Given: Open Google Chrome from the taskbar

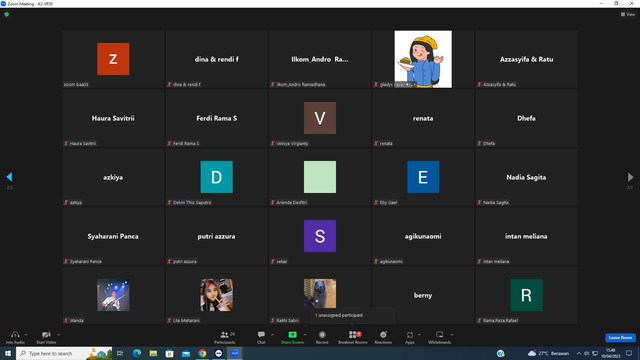Looking at the screenshot, I should coord(202,353).
